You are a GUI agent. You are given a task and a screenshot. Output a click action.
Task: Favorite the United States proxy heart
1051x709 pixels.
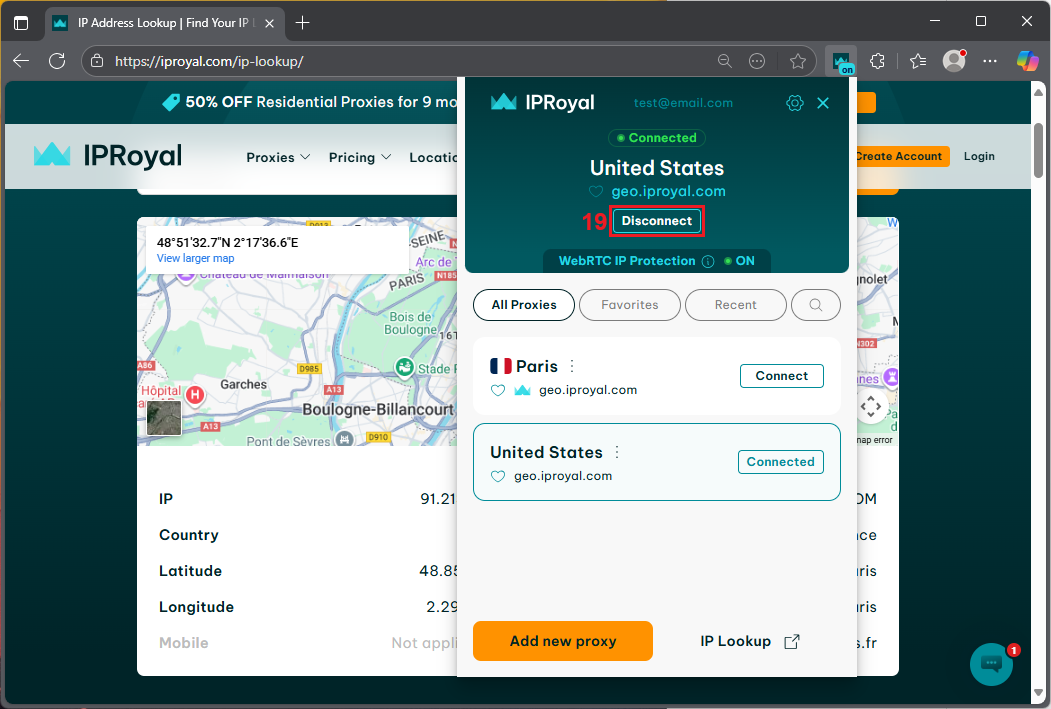click(497, 476)
